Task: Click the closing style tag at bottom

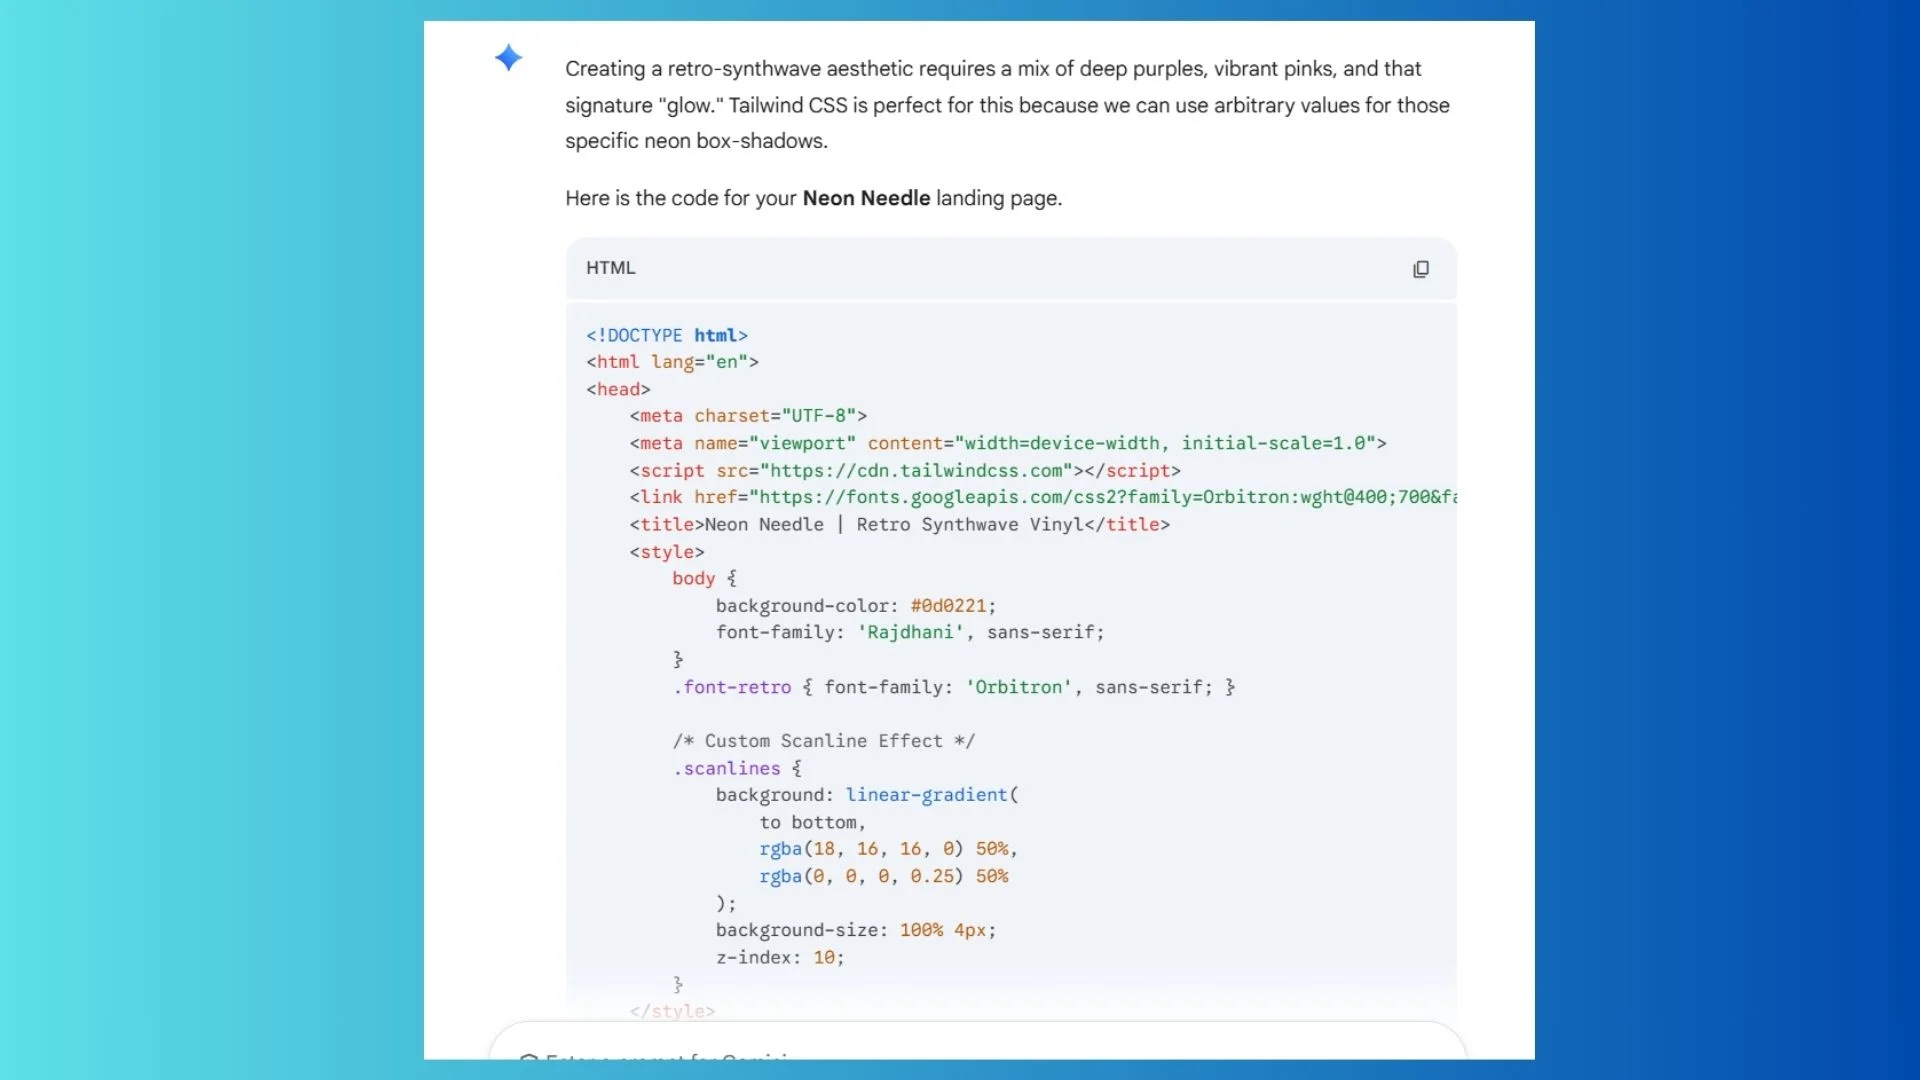Action: 672,1011
